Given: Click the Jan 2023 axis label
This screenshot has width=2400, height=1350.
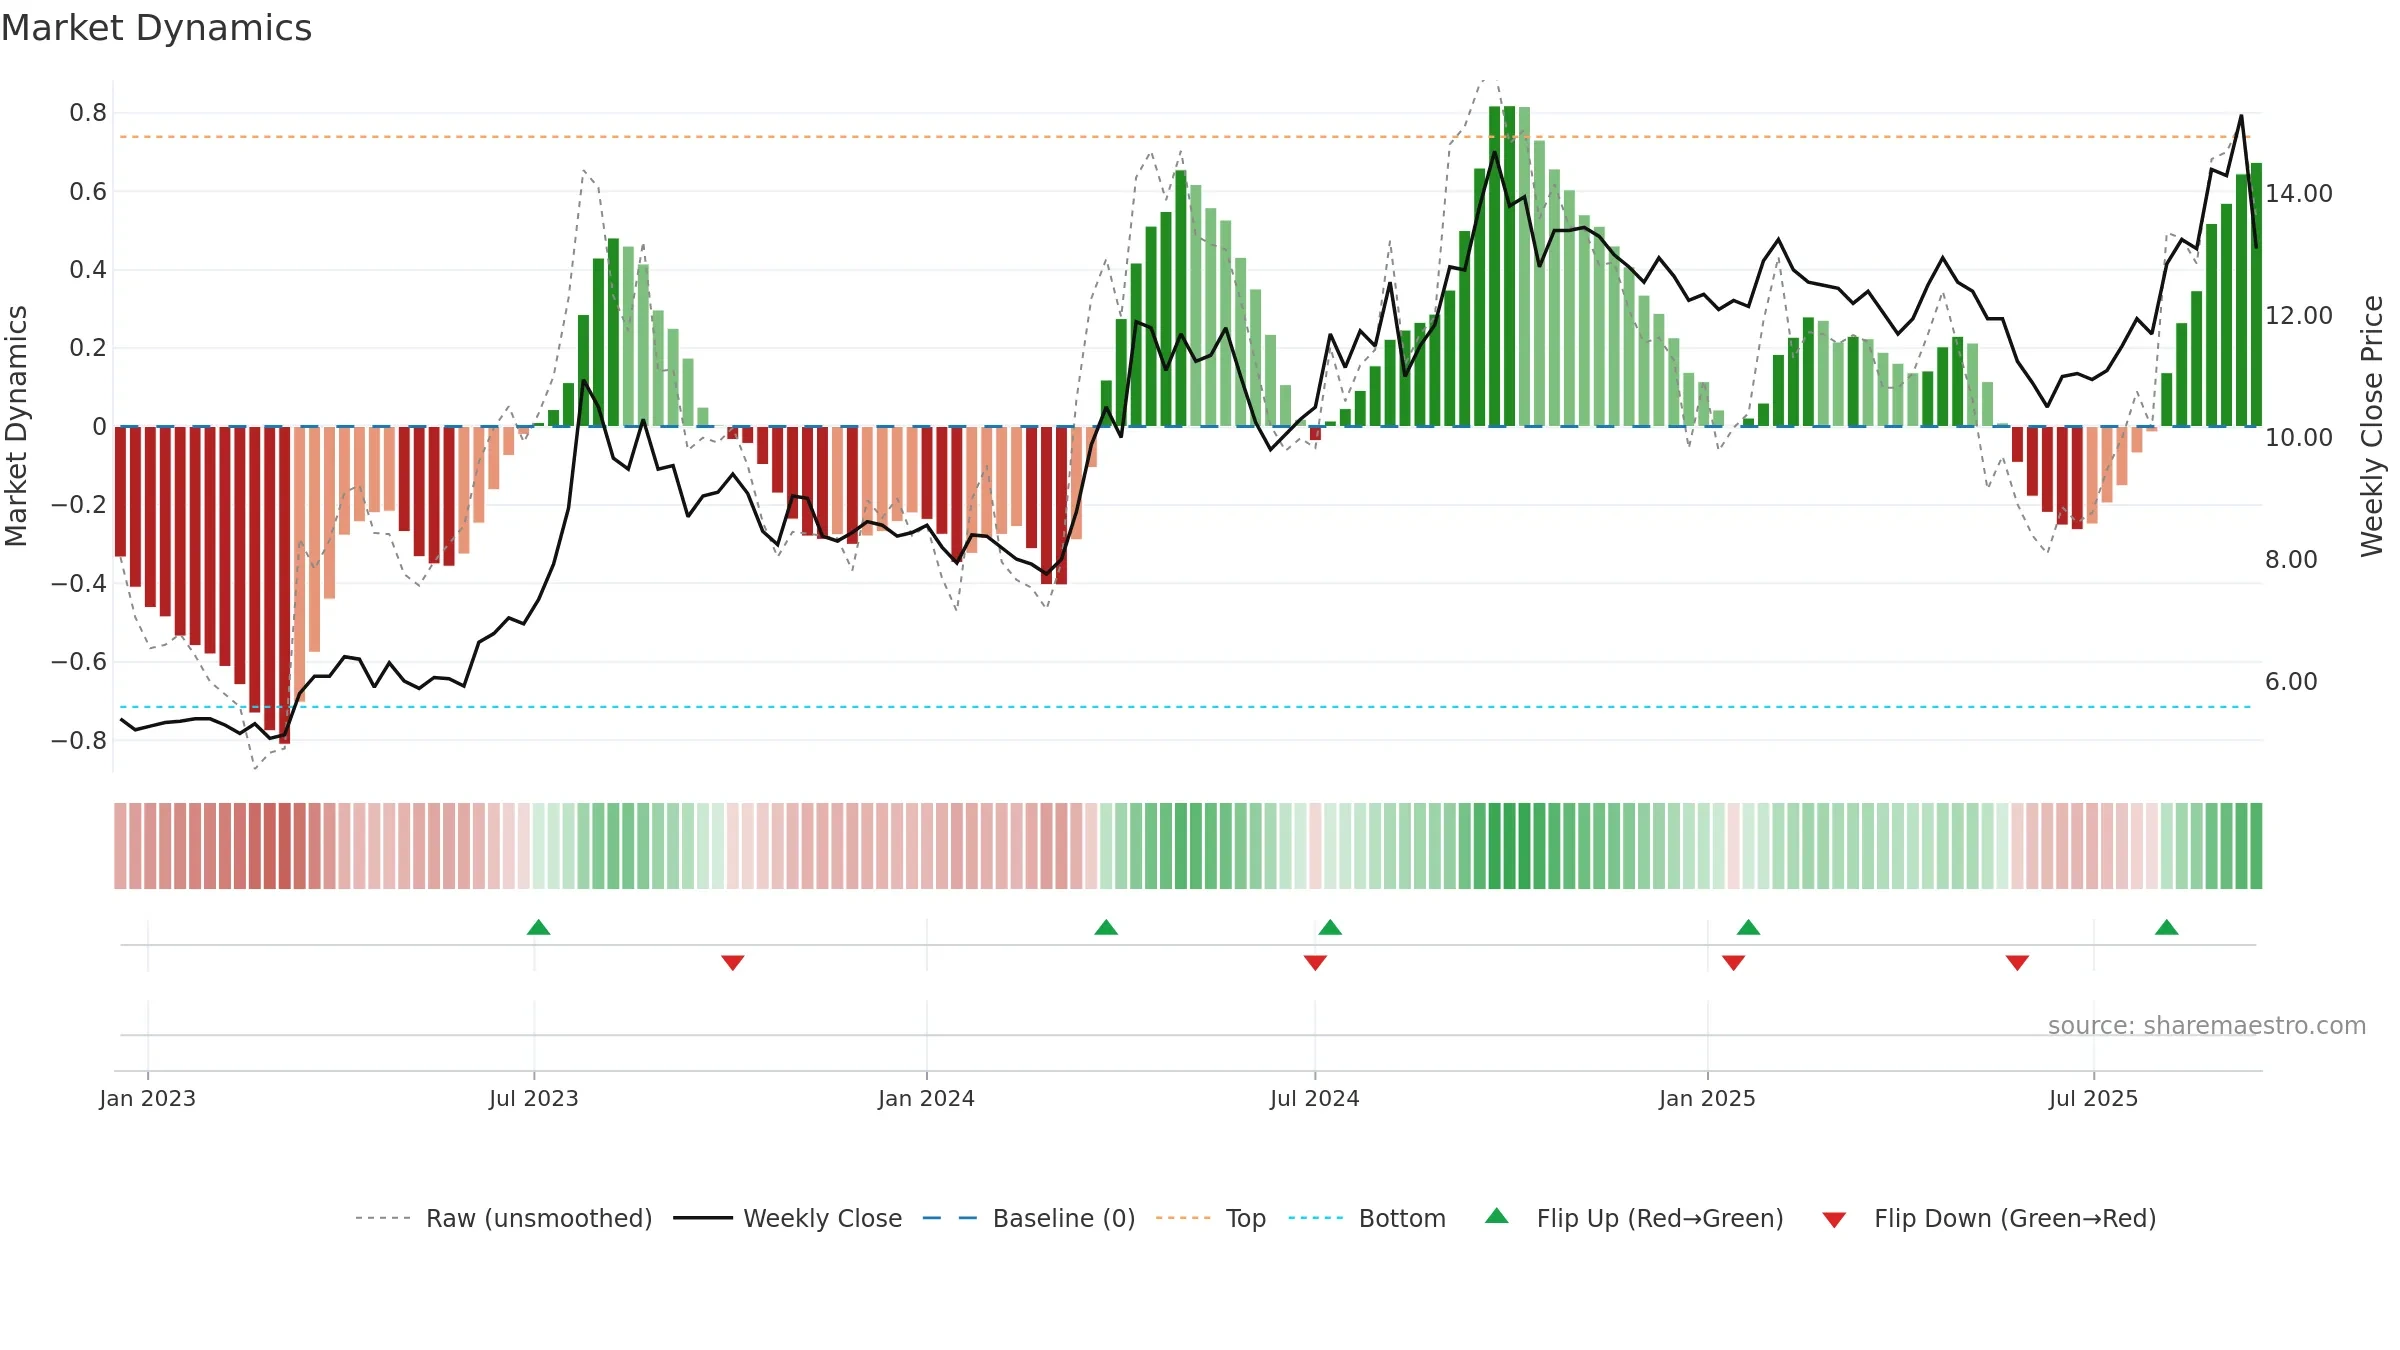Looking at the screenshot, I should point(148,1098).
